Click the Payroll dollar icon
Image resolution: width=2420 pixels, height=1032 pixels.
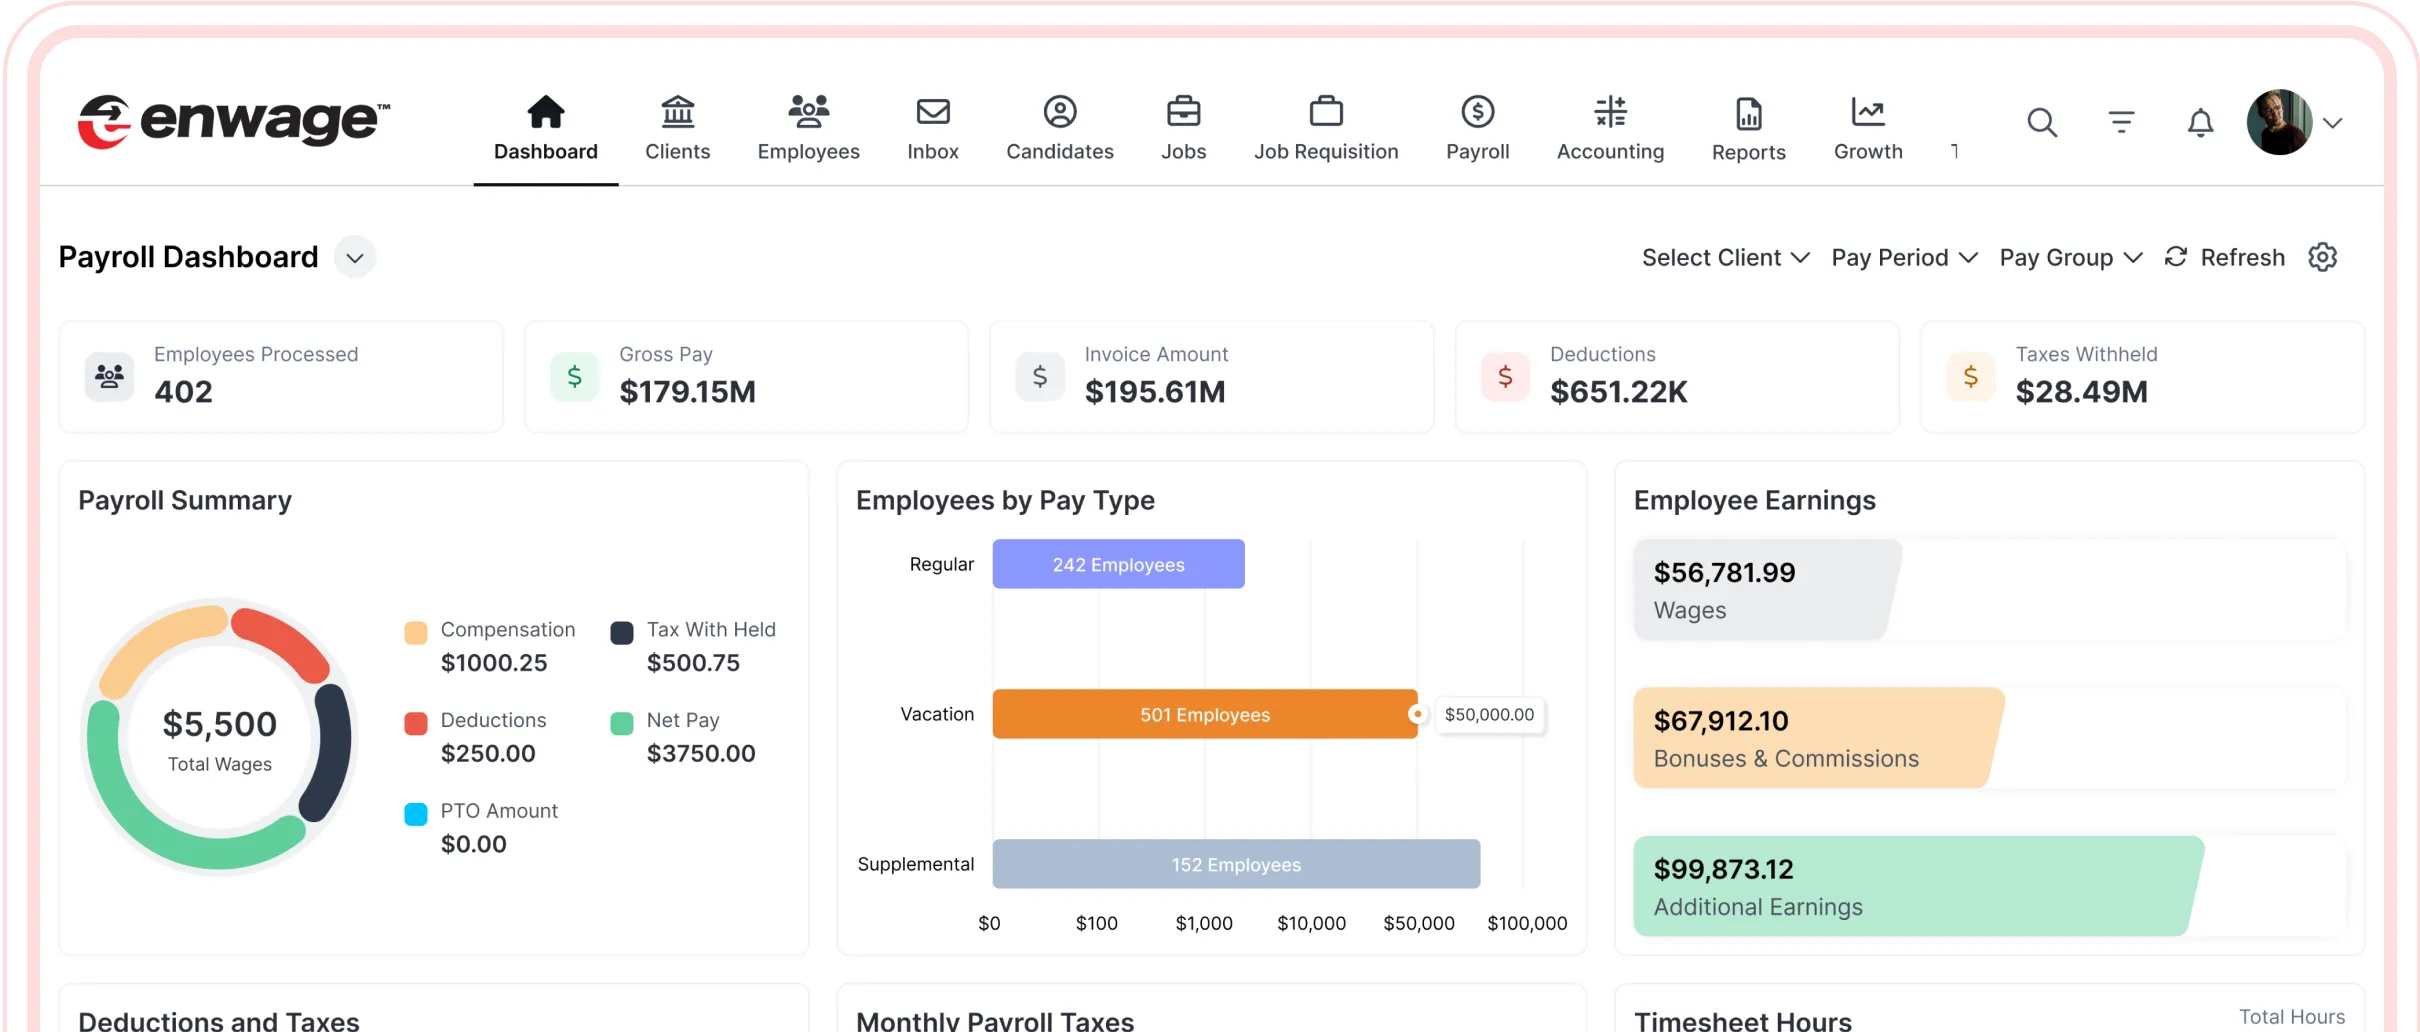(1477, 112)
